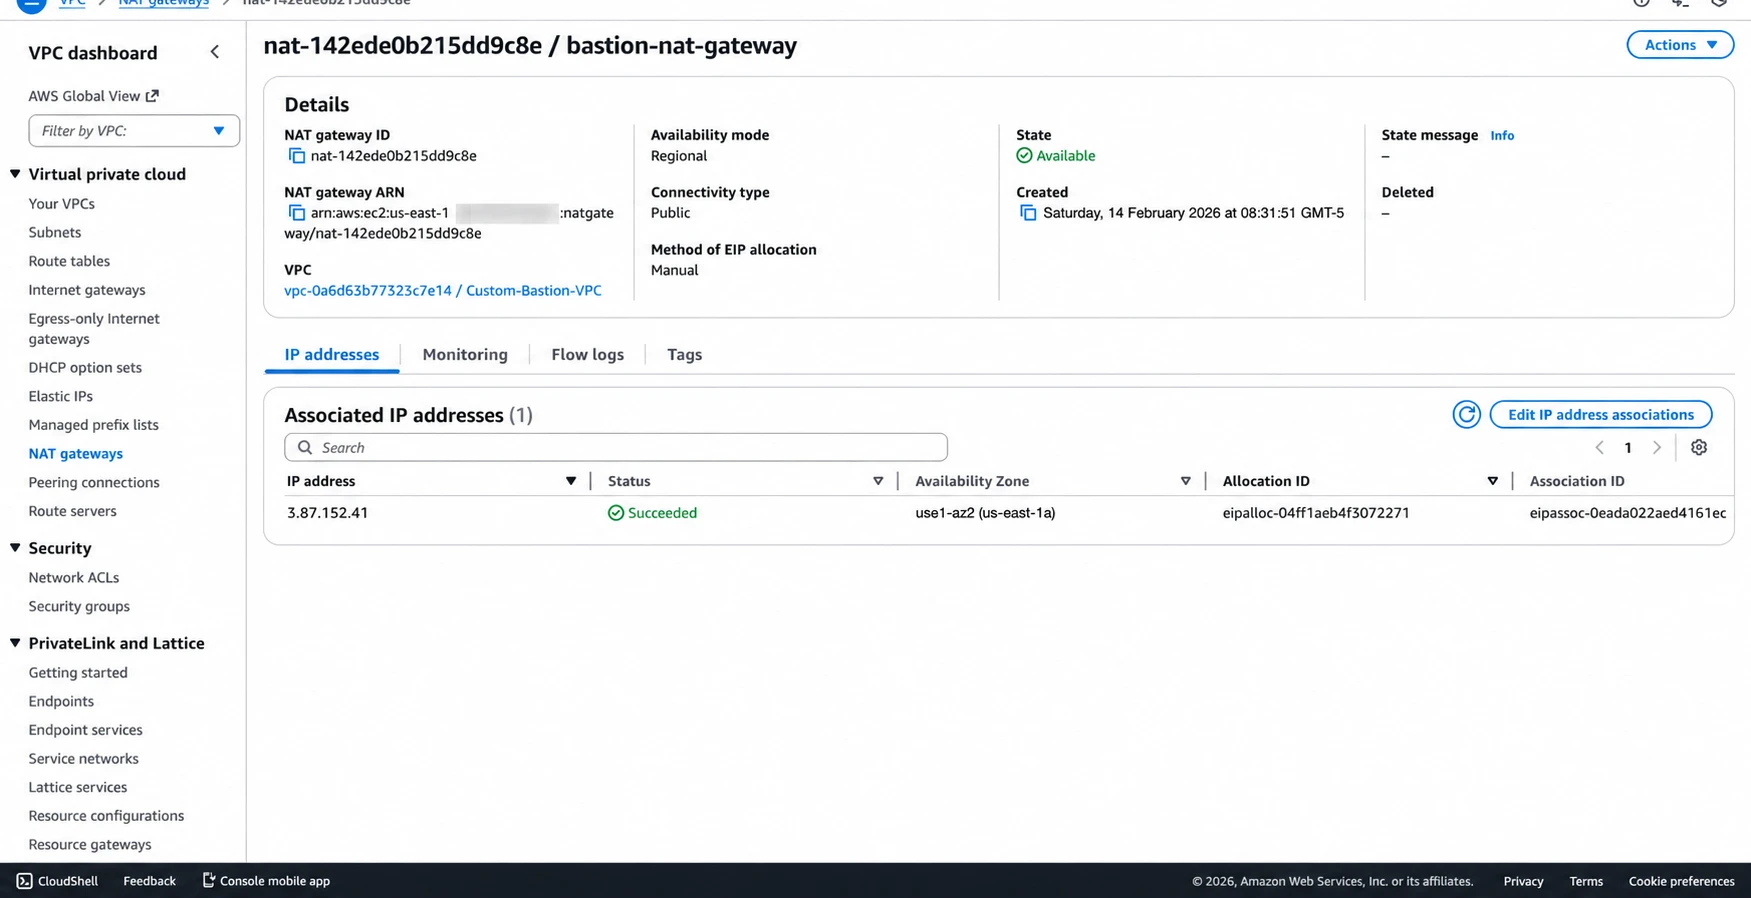Collapse the PrivateLink and Lattice section

pos(15,643)
